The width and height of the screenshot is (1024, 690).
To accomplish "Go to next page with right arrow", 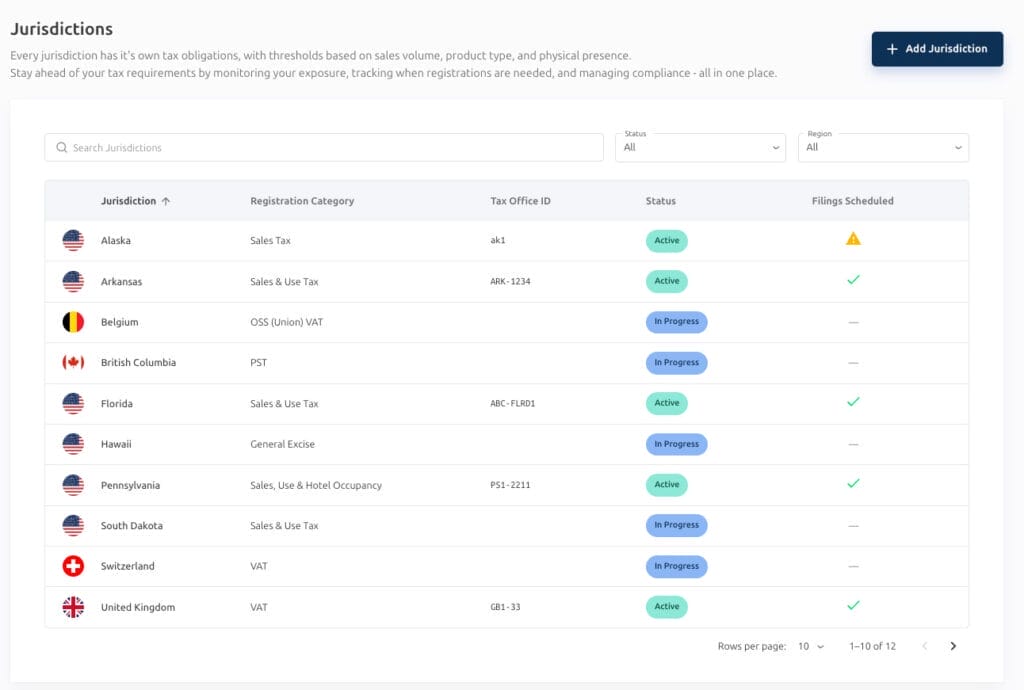I will tap(953, 646).
